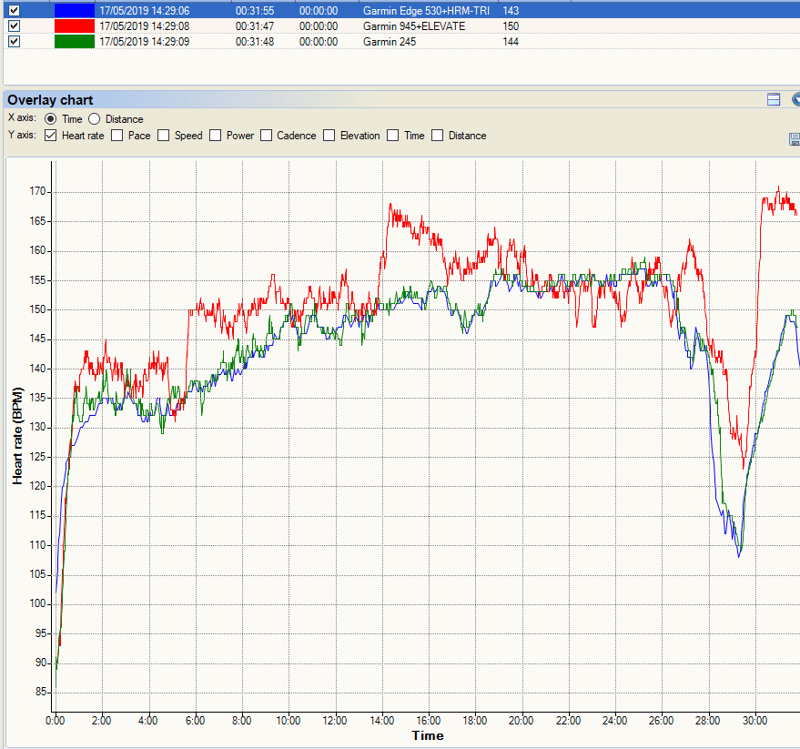The height and width of the screenshot is (749, 800).
Task: Click the Time label below the chart
Action: point(428,735)
